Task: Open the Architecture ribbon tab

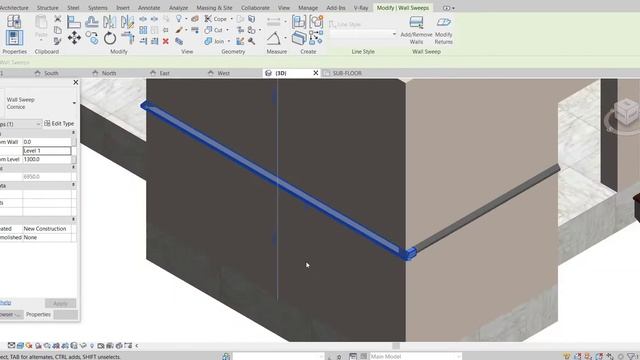Action: click(x=14, y=8)
